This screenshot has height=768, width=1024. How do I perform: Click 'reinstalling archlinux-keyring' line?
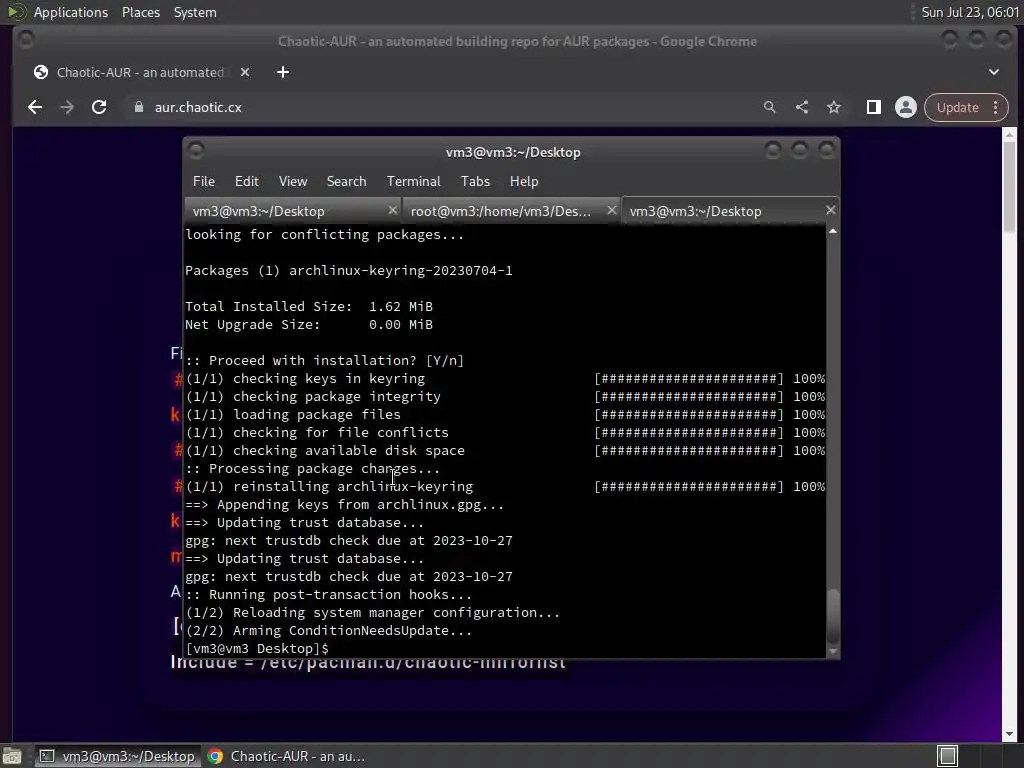[329, 487]
